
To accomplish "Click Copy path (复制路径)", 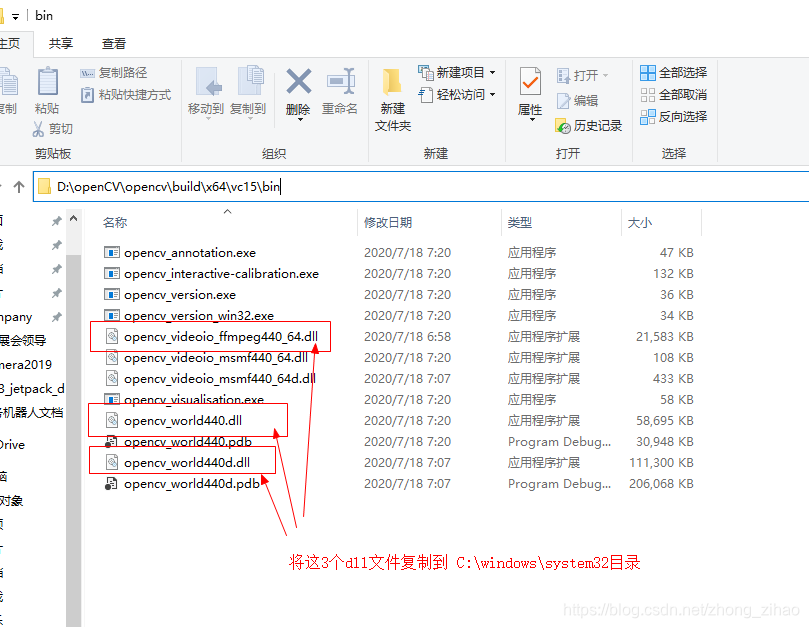I will click(x=114, y=73).
